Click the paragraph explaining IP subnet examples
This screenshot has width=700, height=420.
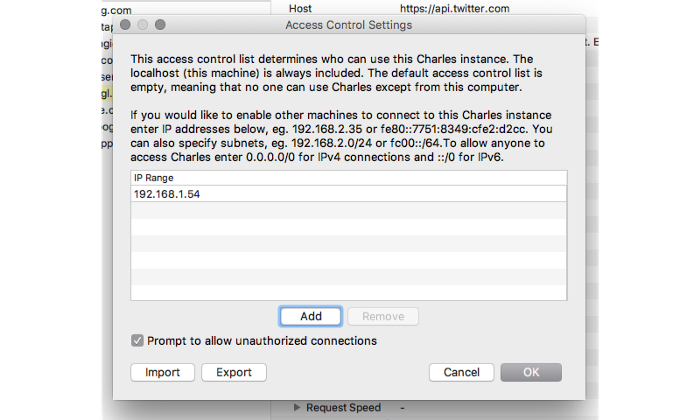[346, 140]
